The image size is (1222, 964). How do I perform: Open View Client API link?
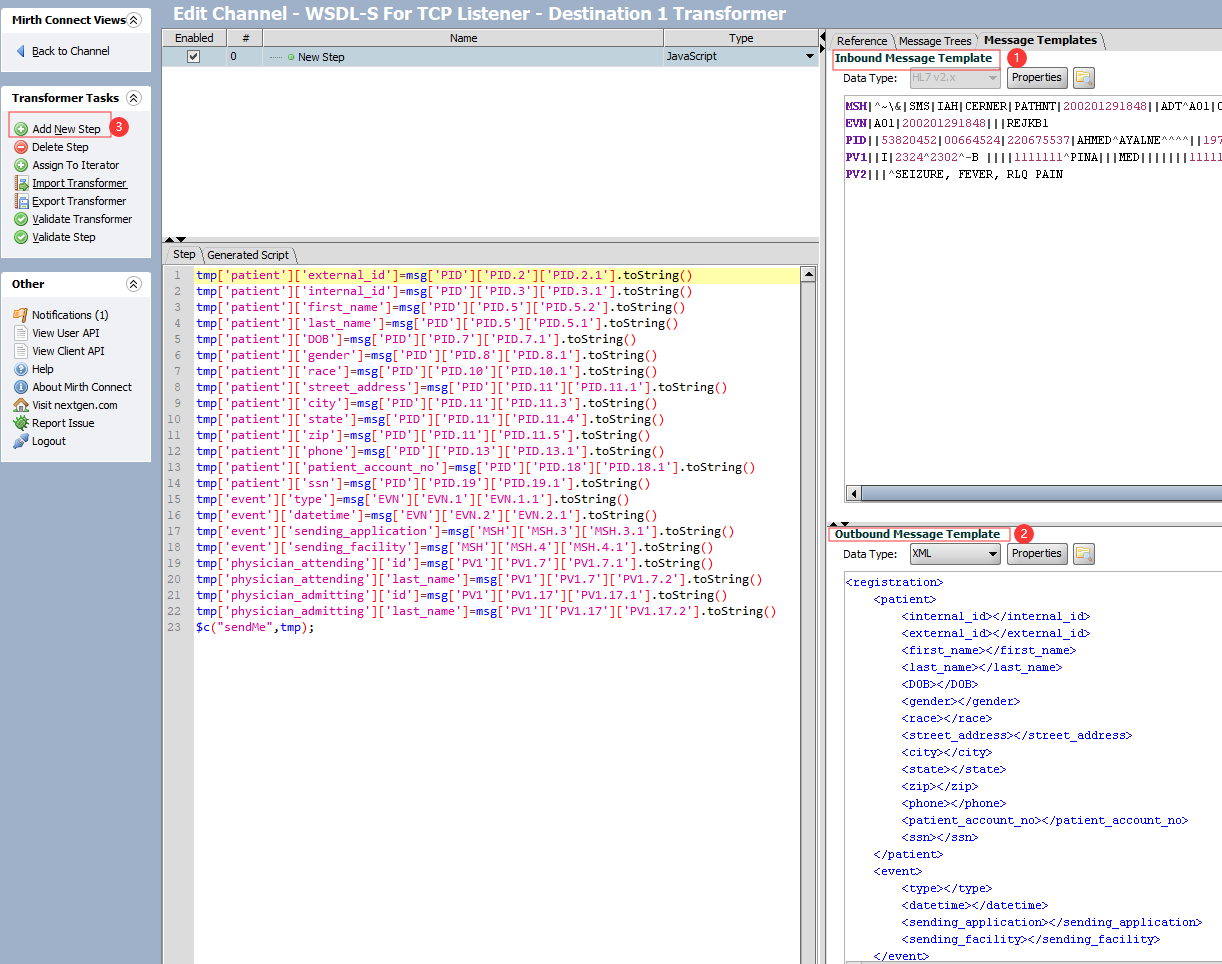click(x=68, y=351)
